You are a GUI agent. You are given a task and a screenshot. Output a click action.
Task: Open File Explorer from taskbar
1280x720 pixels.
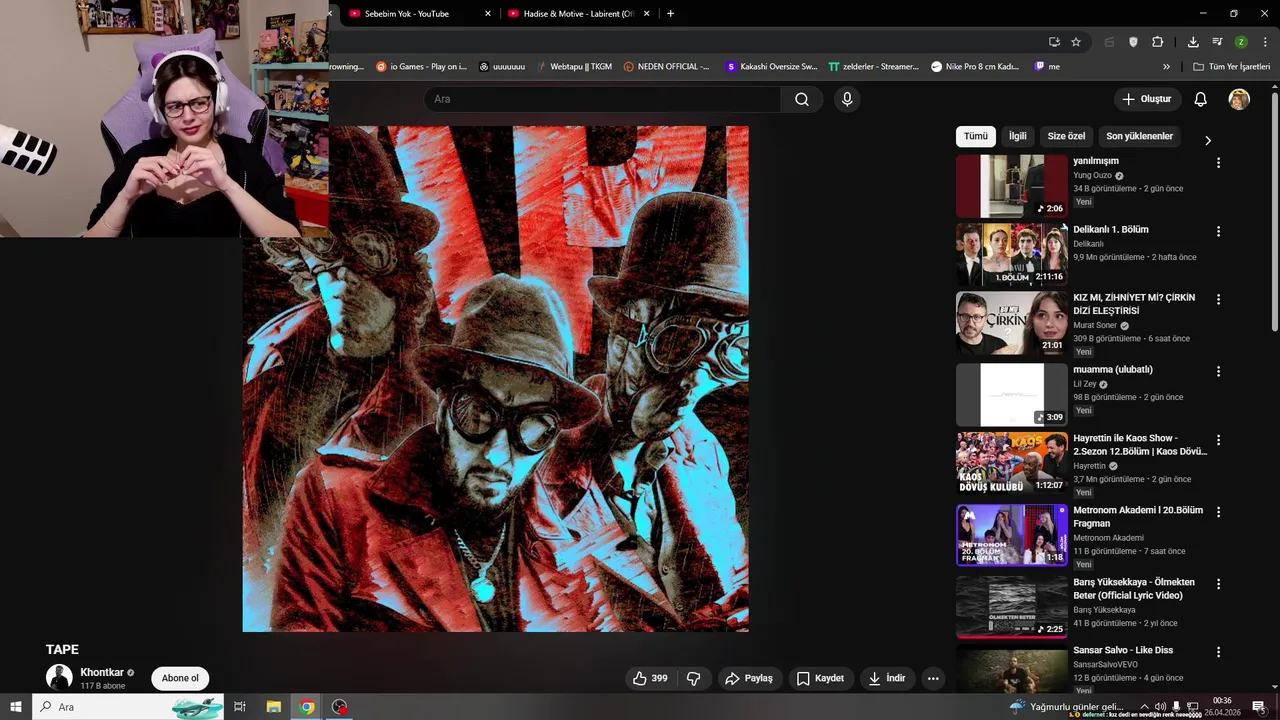(x=274, y=707)
